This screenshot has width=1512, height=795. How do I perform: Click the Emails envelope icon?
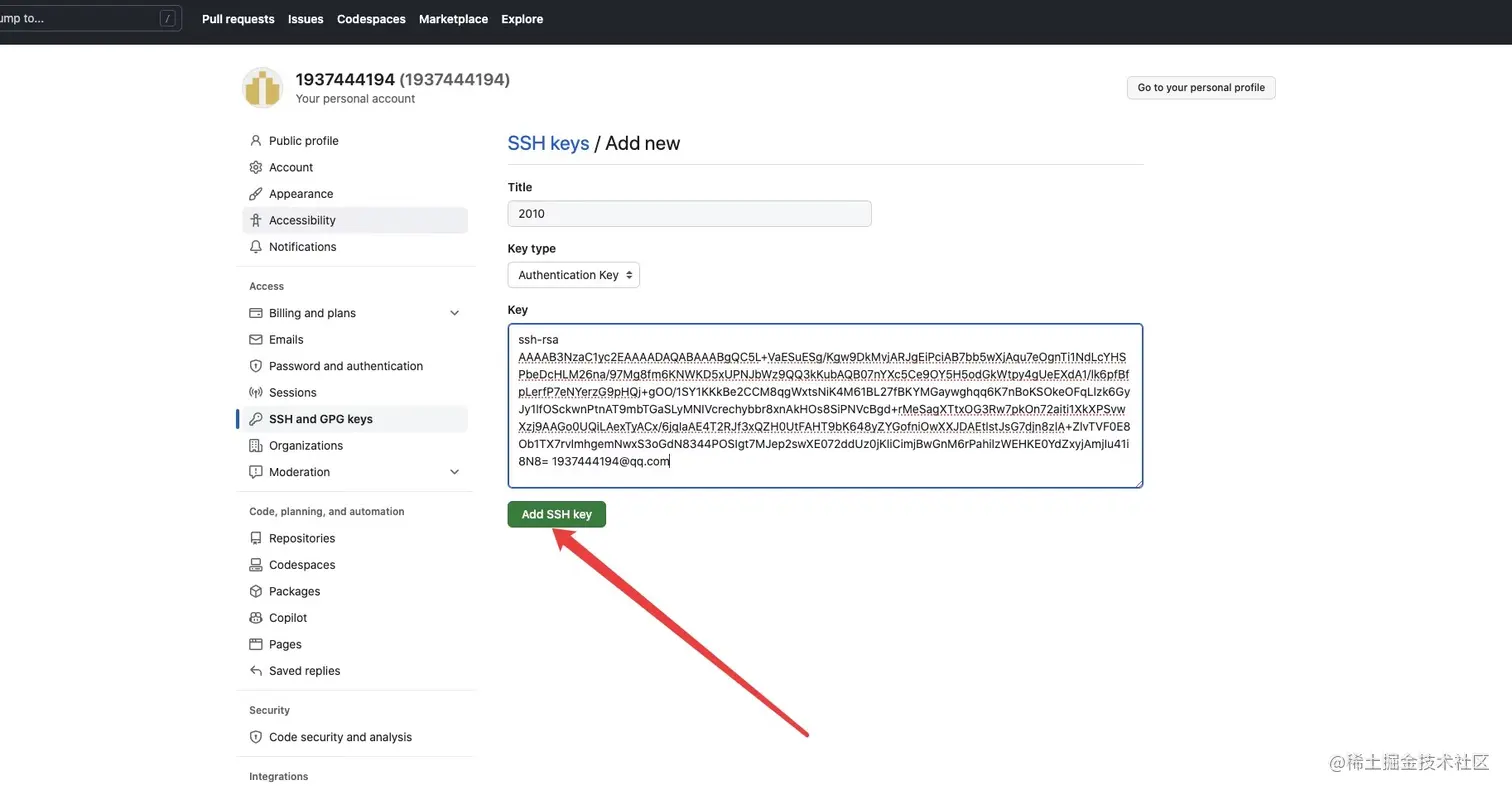click(256, 340)
